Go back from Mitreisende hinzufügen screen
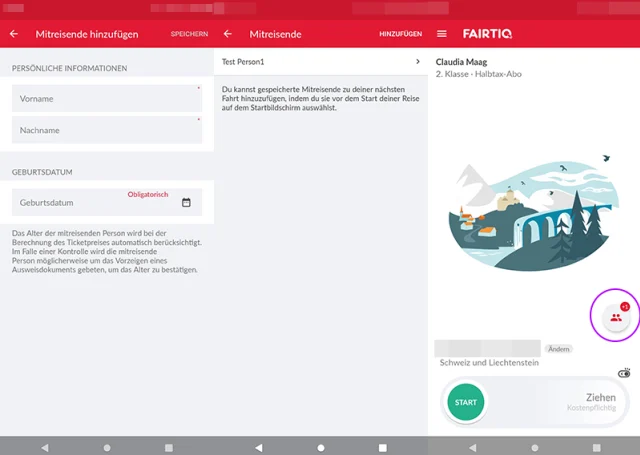Image resolution: width=640 pixels, height=455 pixels. (x=14, y=34)
